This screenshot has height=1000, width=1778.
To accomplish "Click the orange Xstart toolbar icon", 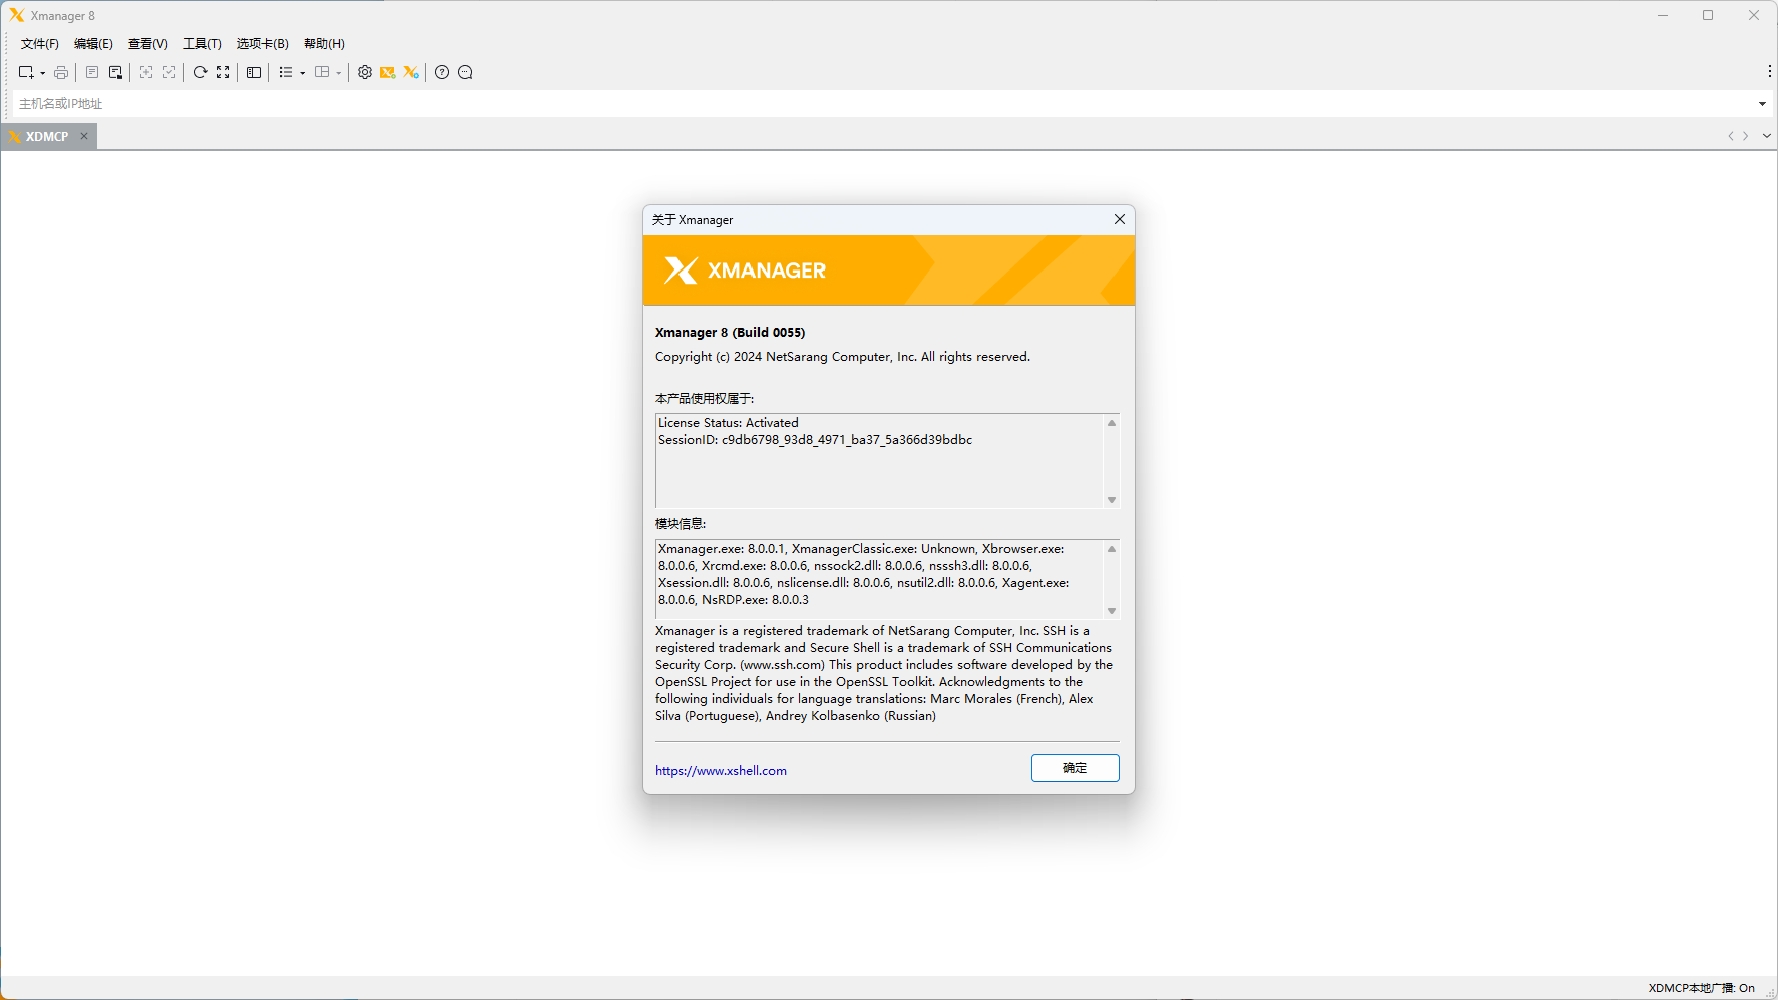I will [387, 72].
